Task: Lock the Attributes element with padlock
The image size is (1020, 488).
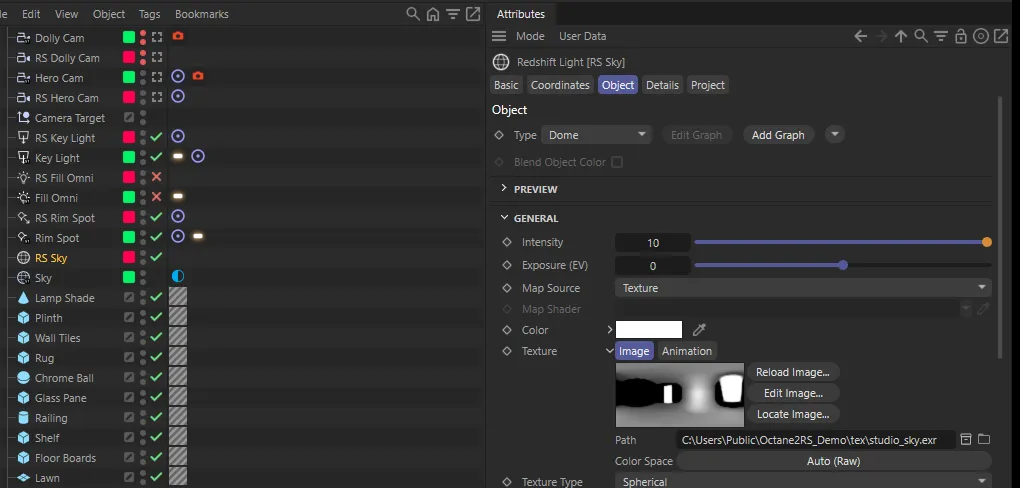Action: coord(961,36)
